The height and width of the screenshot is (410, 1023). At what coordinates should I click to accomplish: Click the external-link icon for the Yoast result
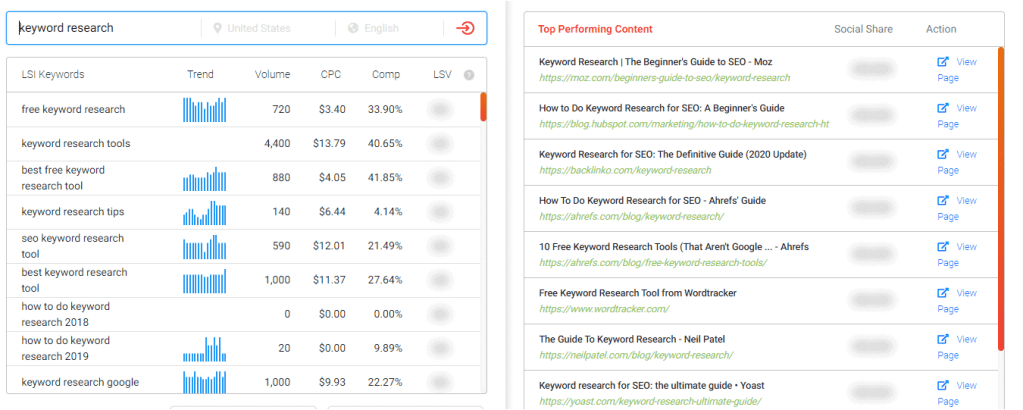click(x=942, y=386)
